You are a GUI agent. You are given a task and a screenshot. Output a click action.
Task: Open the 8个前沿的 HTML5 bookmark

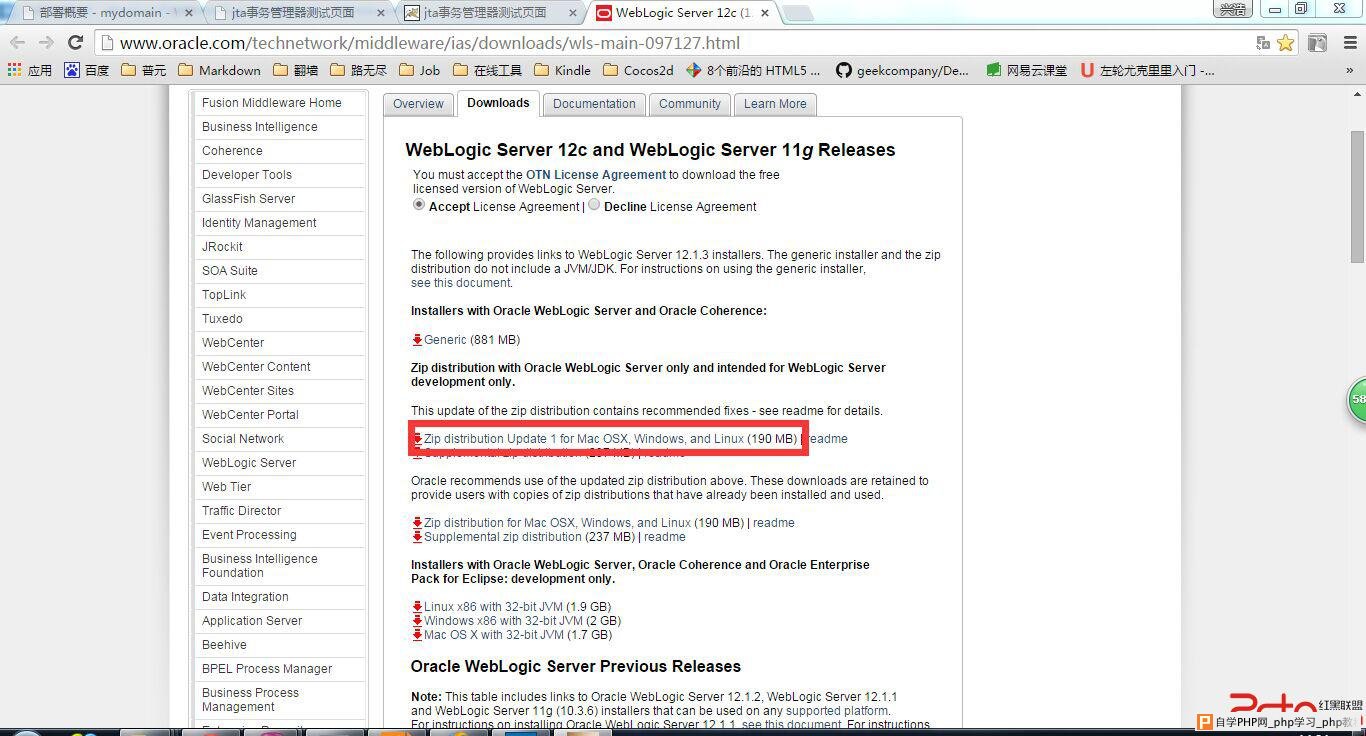coord(753,70)
